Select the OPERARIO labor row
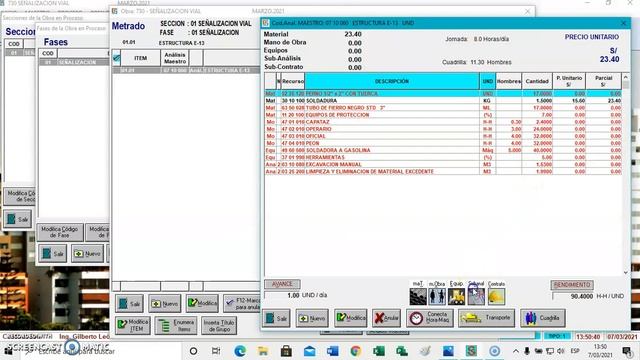The image size is (640, 360). 443,129
